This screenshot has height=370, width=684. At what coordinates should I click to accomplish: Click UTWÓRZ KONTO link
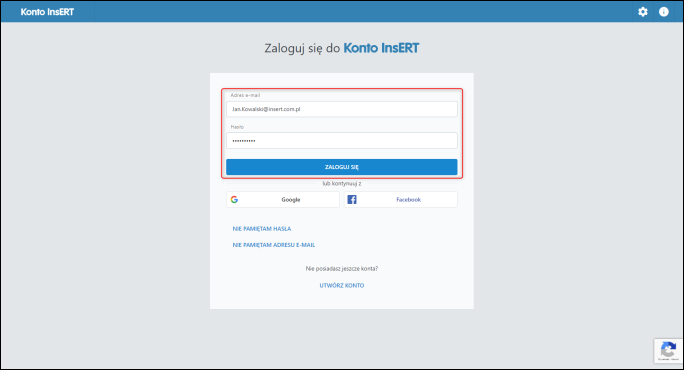coord(342,285)
